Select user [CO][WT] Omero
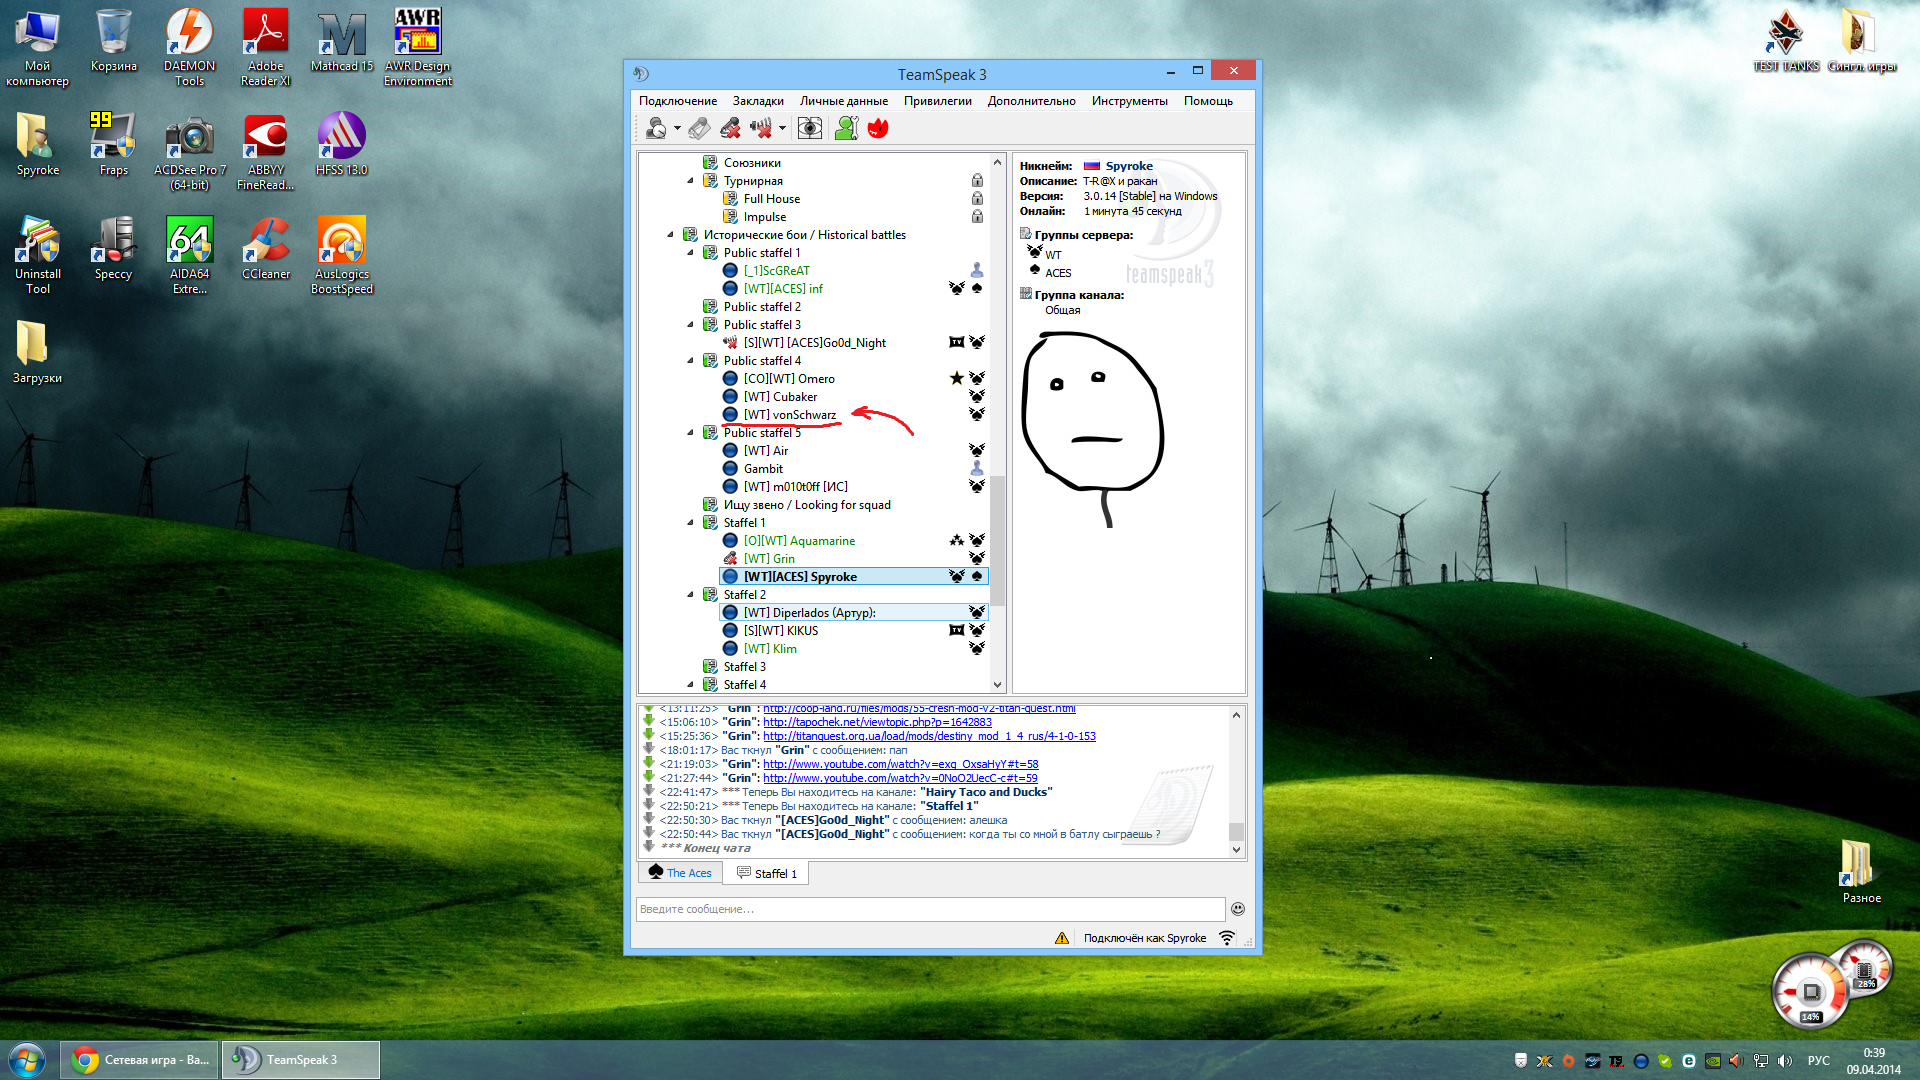The height and width of the screenshot is (1080, 1920). [789, 379]
